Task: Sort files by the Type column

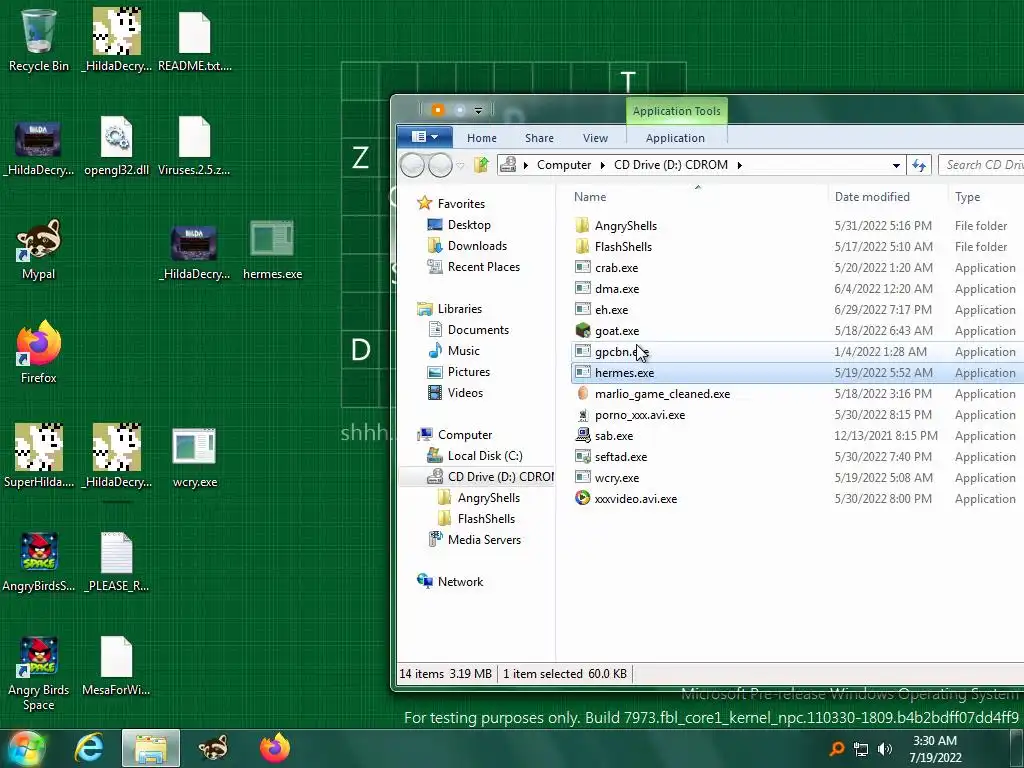Action: 985,197
